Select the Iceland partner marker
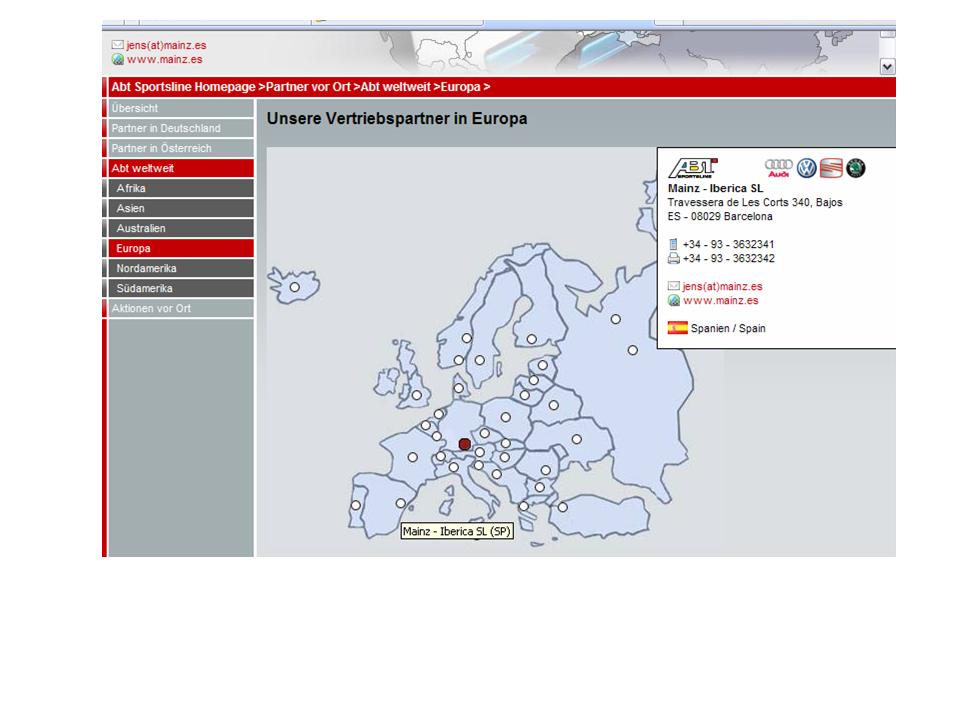960x720 pixels. 294,287
